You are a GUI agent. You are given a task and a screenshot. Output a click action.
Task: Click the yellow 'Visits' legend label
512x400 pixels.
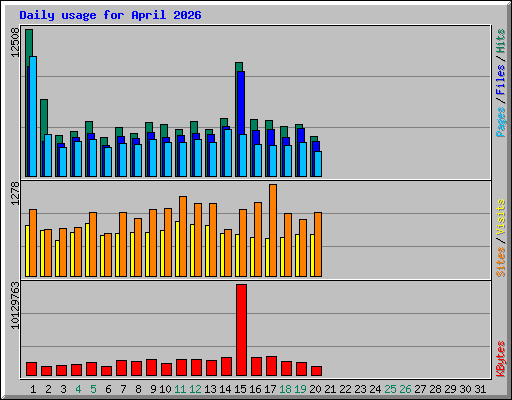tap(501, 218)
